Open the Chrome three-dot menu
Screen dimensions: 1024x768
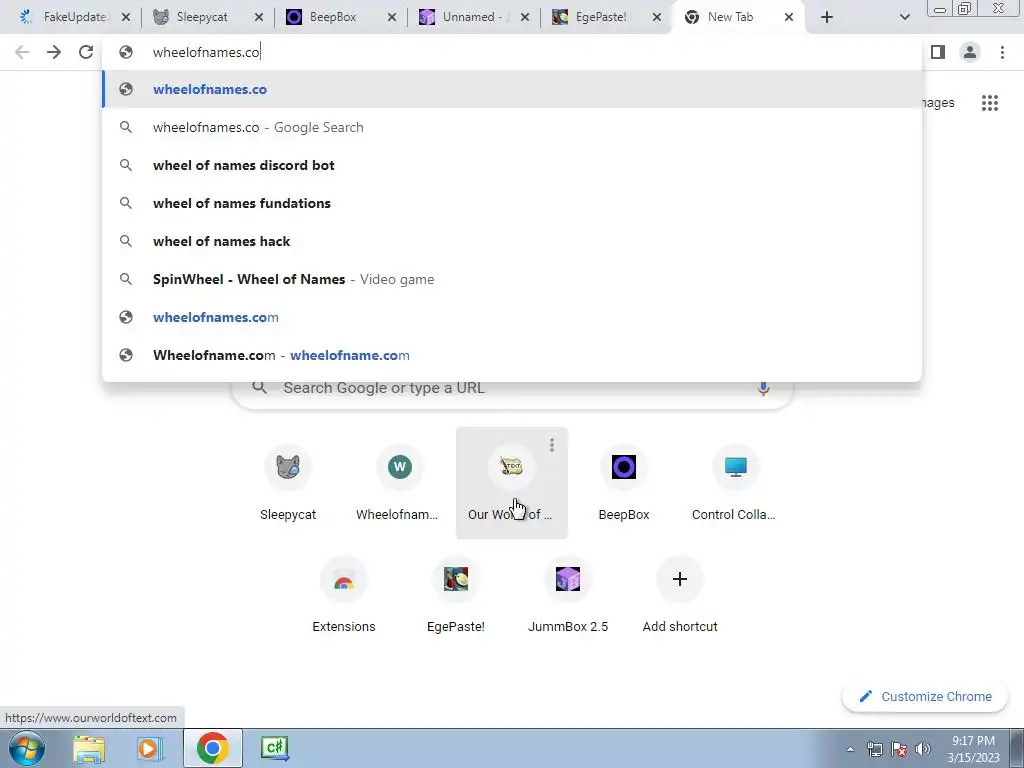click(1002, 52)
